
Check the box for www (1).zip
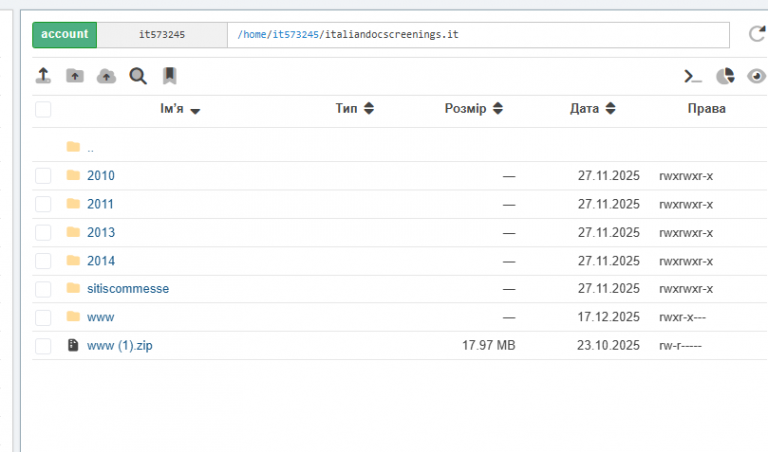point(43,346)
